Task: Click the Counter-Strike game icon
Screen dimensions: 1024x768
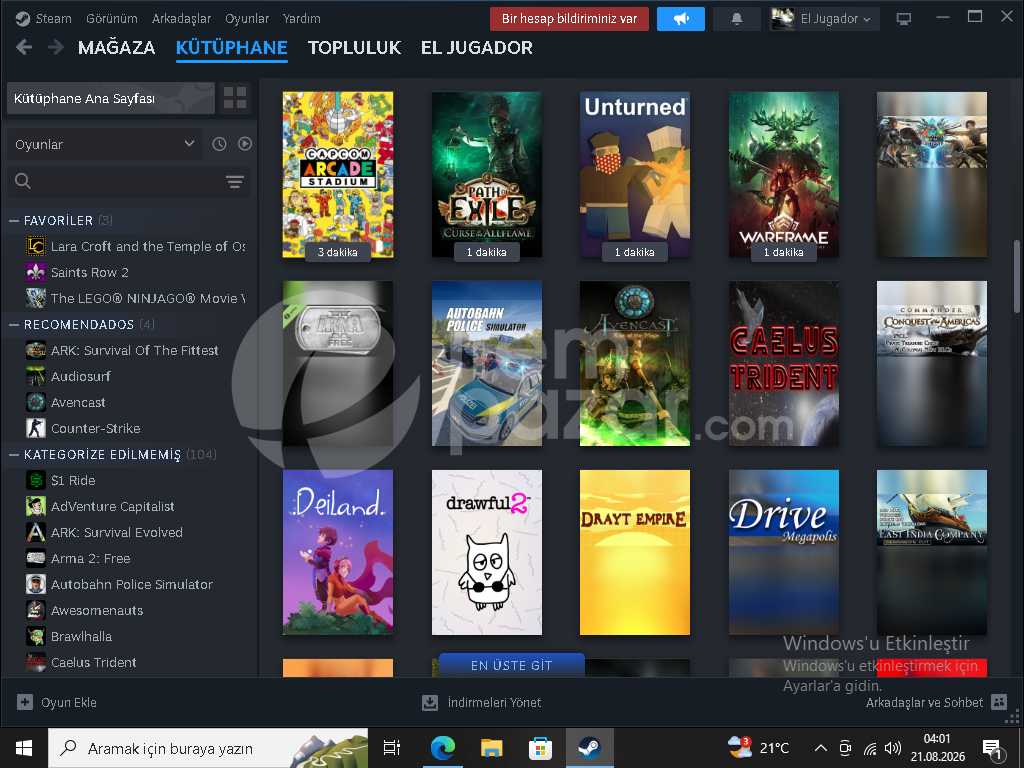Action: coord(35,428)
